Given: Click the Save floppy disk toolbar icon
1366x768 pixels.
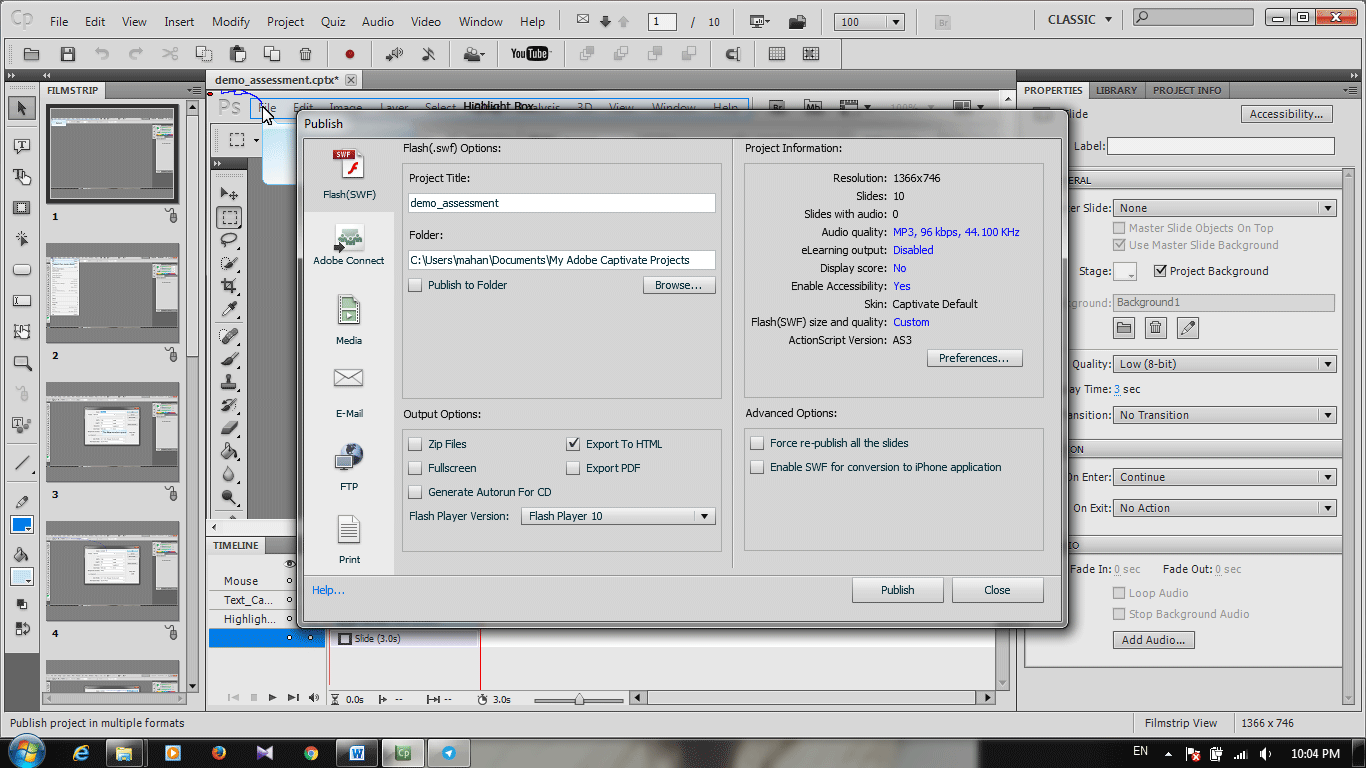Looking at the screenshot, I should [67, 54].
